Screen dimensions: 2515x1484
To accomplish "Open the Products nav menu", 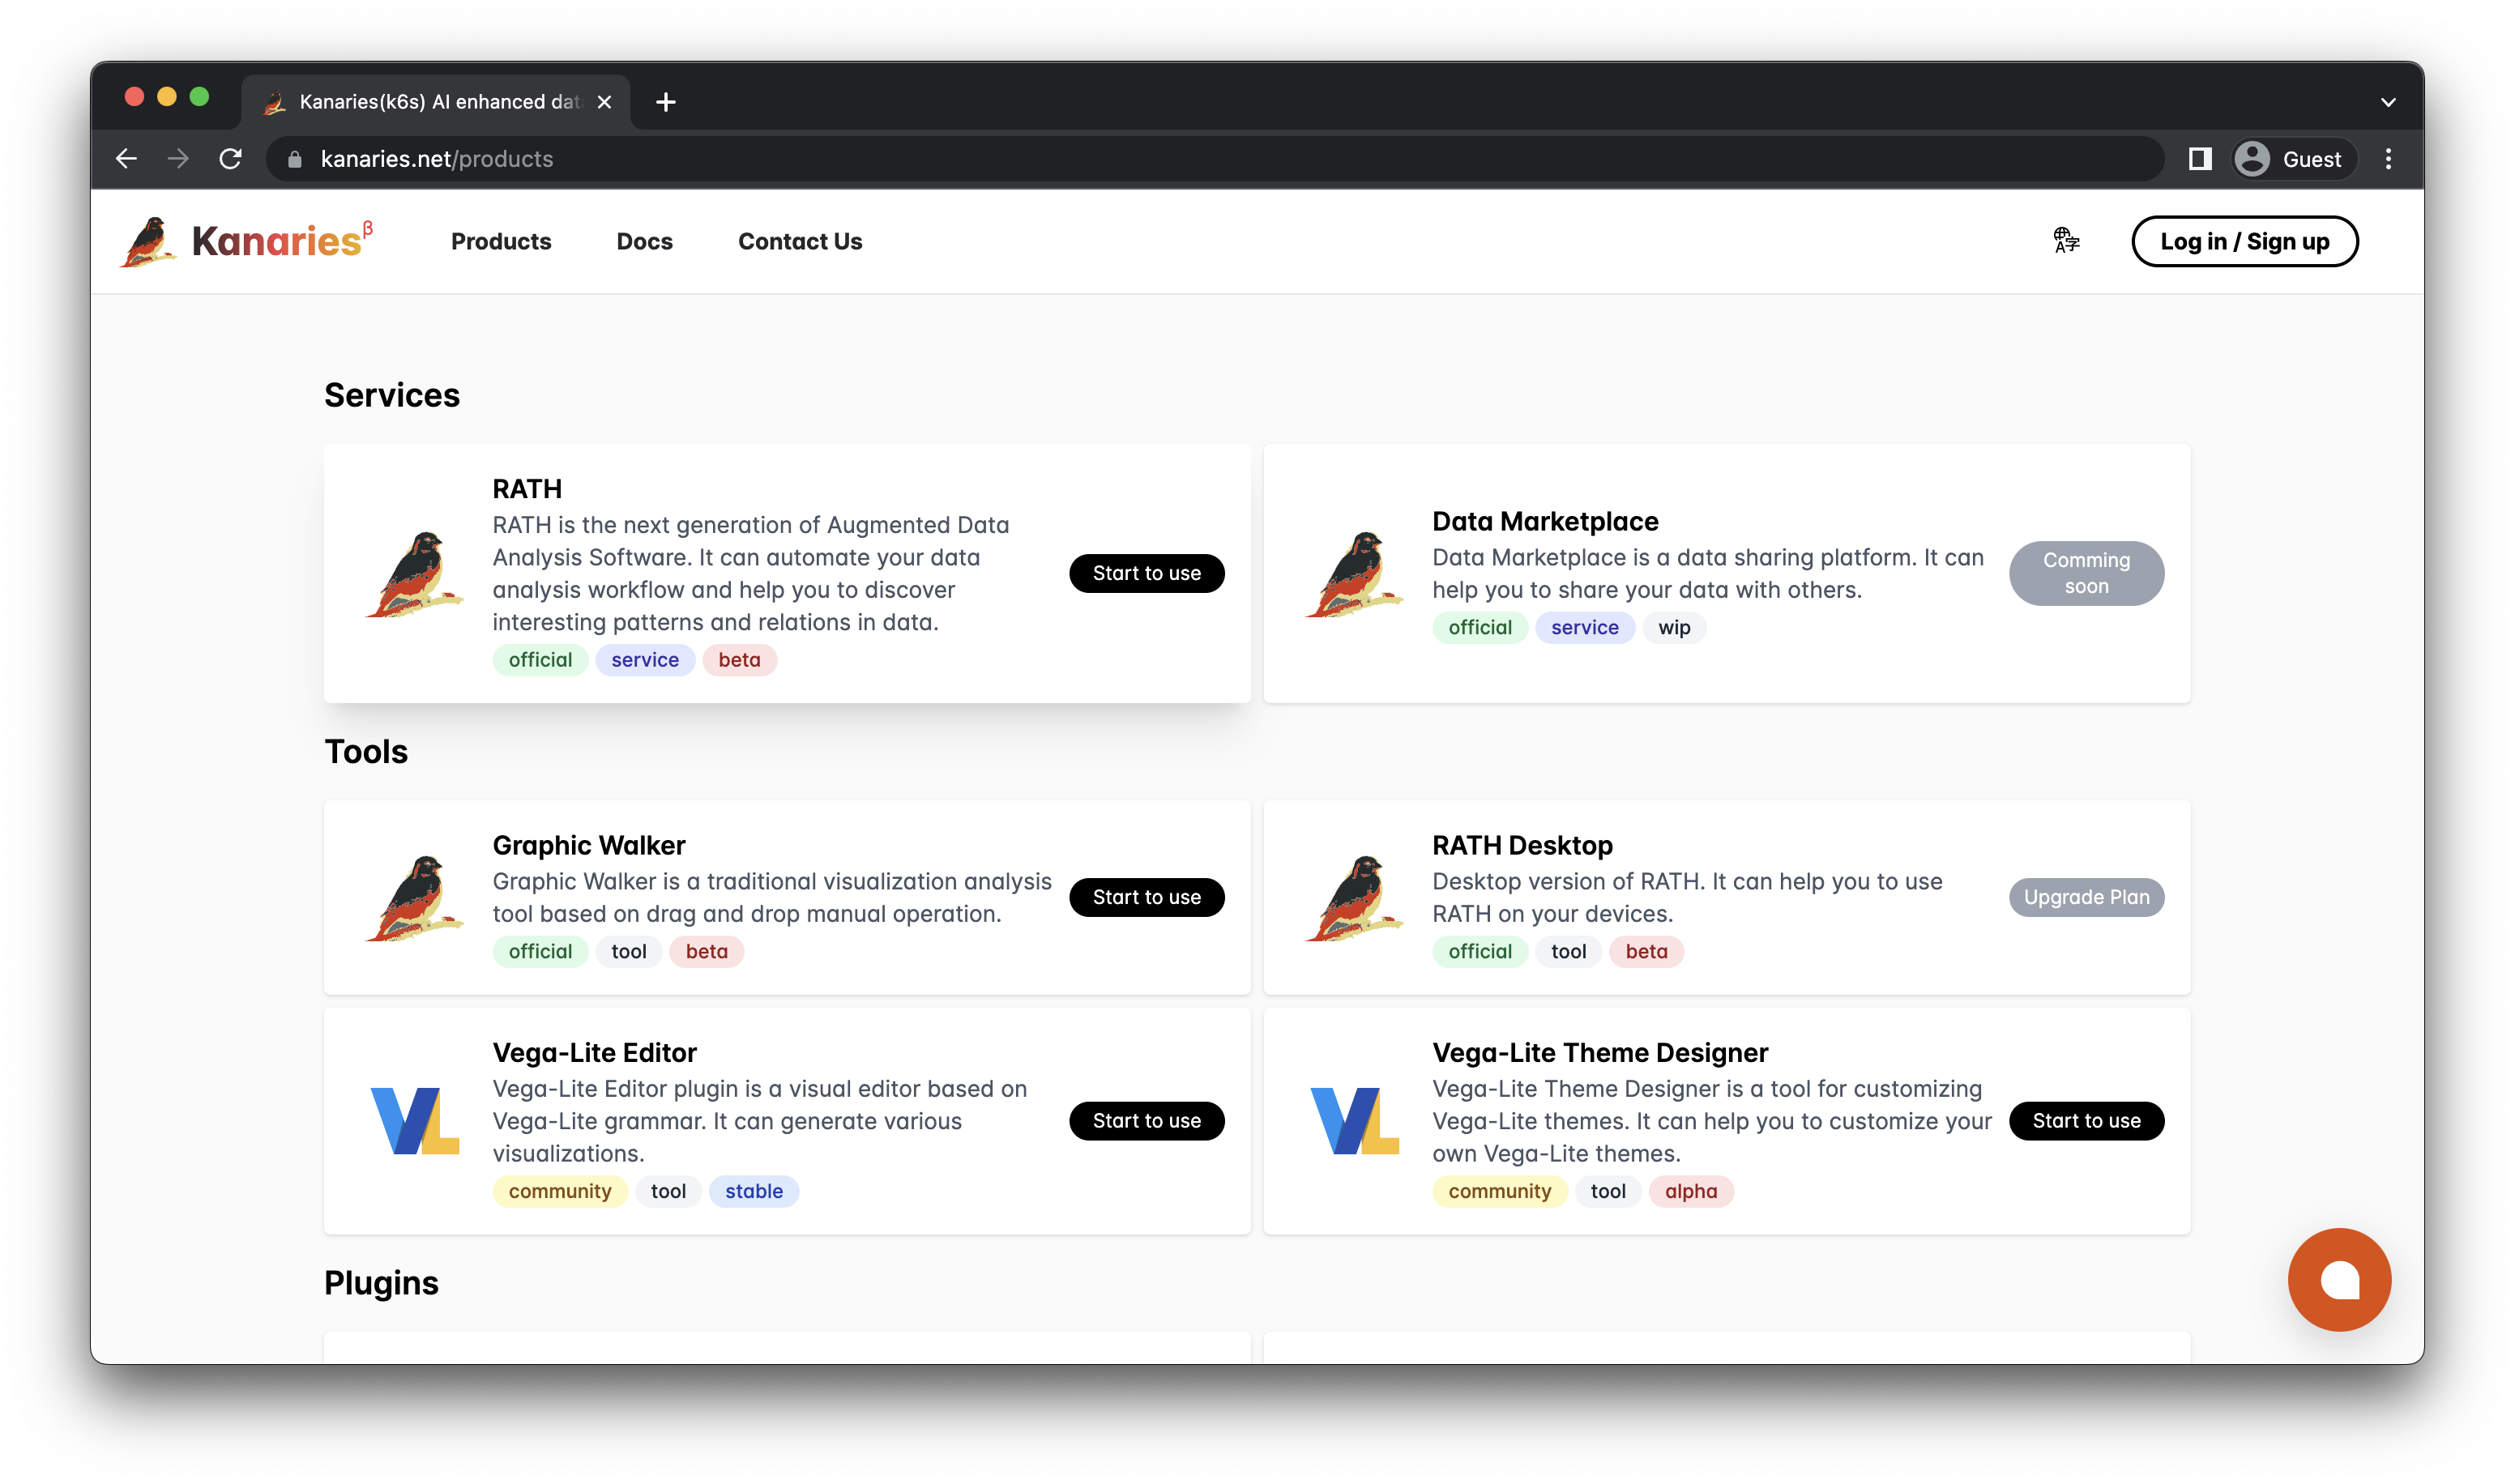I will click(501, 241).
